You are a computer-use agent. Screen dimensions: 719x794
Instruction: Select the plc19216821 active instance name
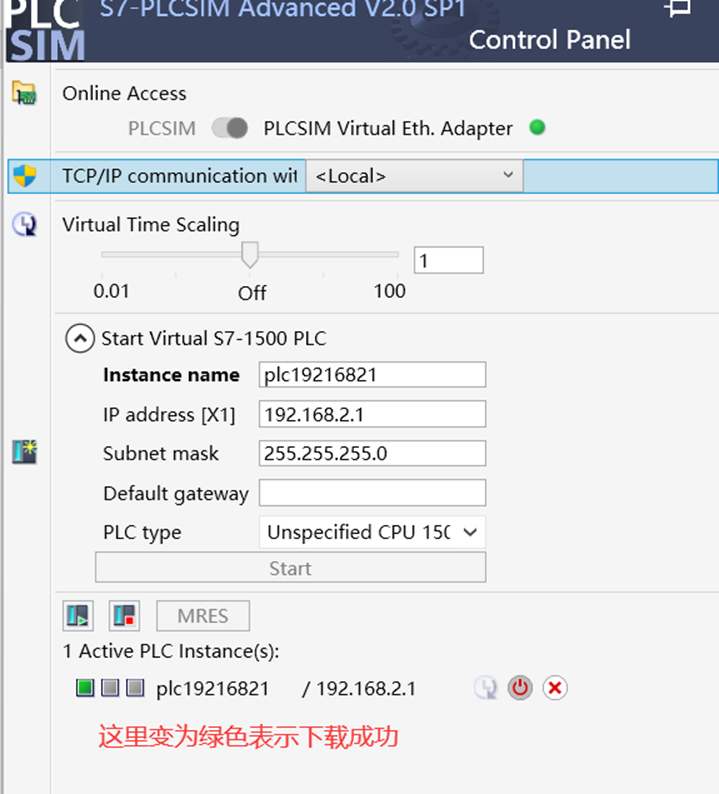click(x=213, y=689)
